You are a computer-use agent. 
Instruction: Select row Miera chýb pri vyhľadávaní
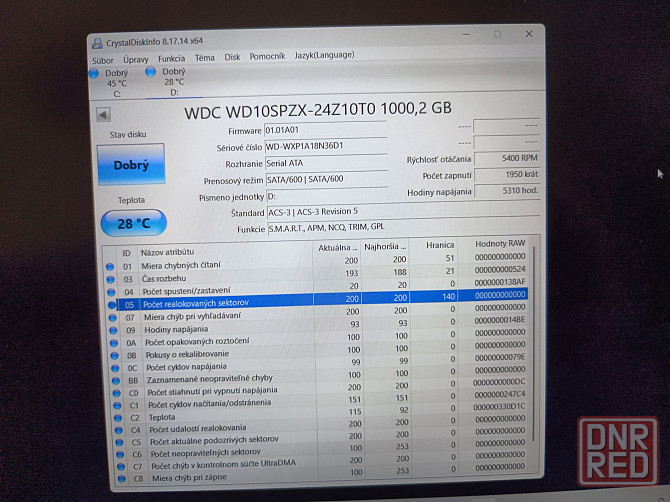[317, 312]
